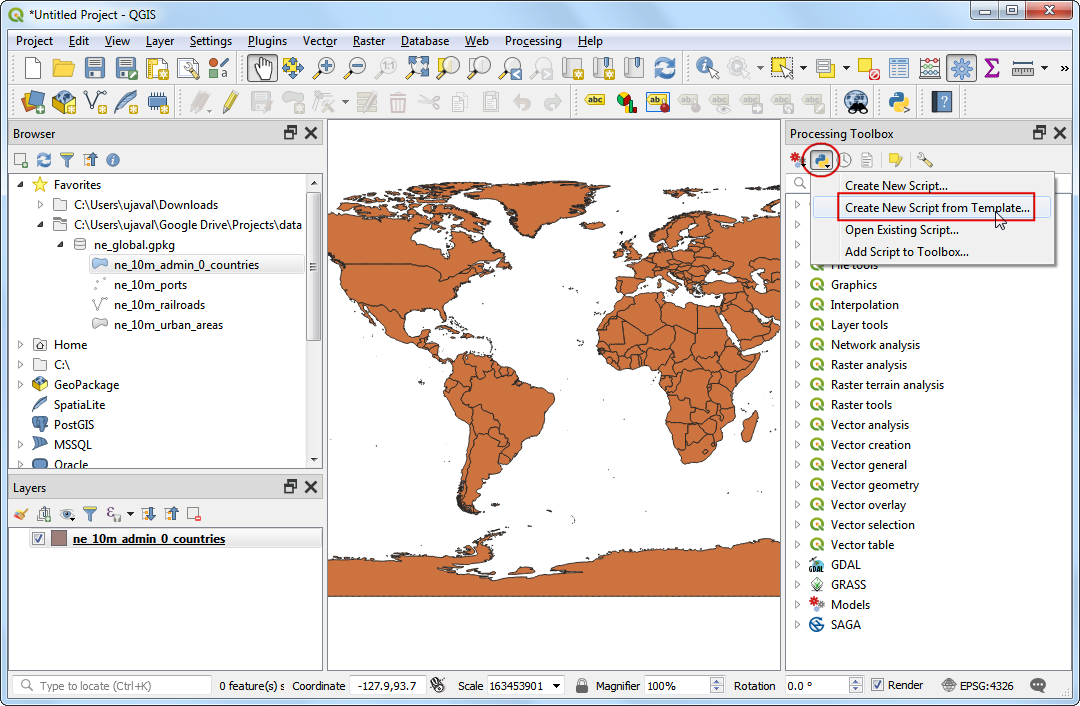Uncheck the ne_10m_admin_0_countries layer visibility checkbox

pos(39,539)
